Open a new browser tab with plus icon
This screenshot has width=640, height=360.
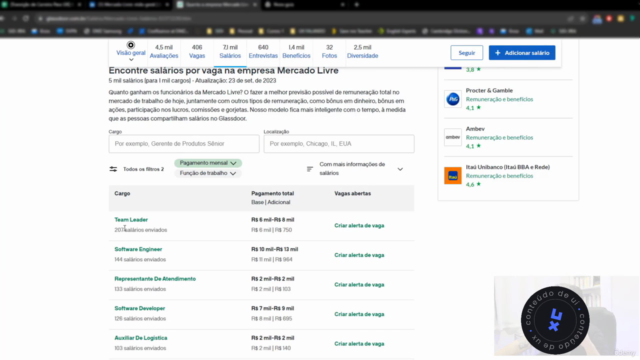tap(356, 4)
